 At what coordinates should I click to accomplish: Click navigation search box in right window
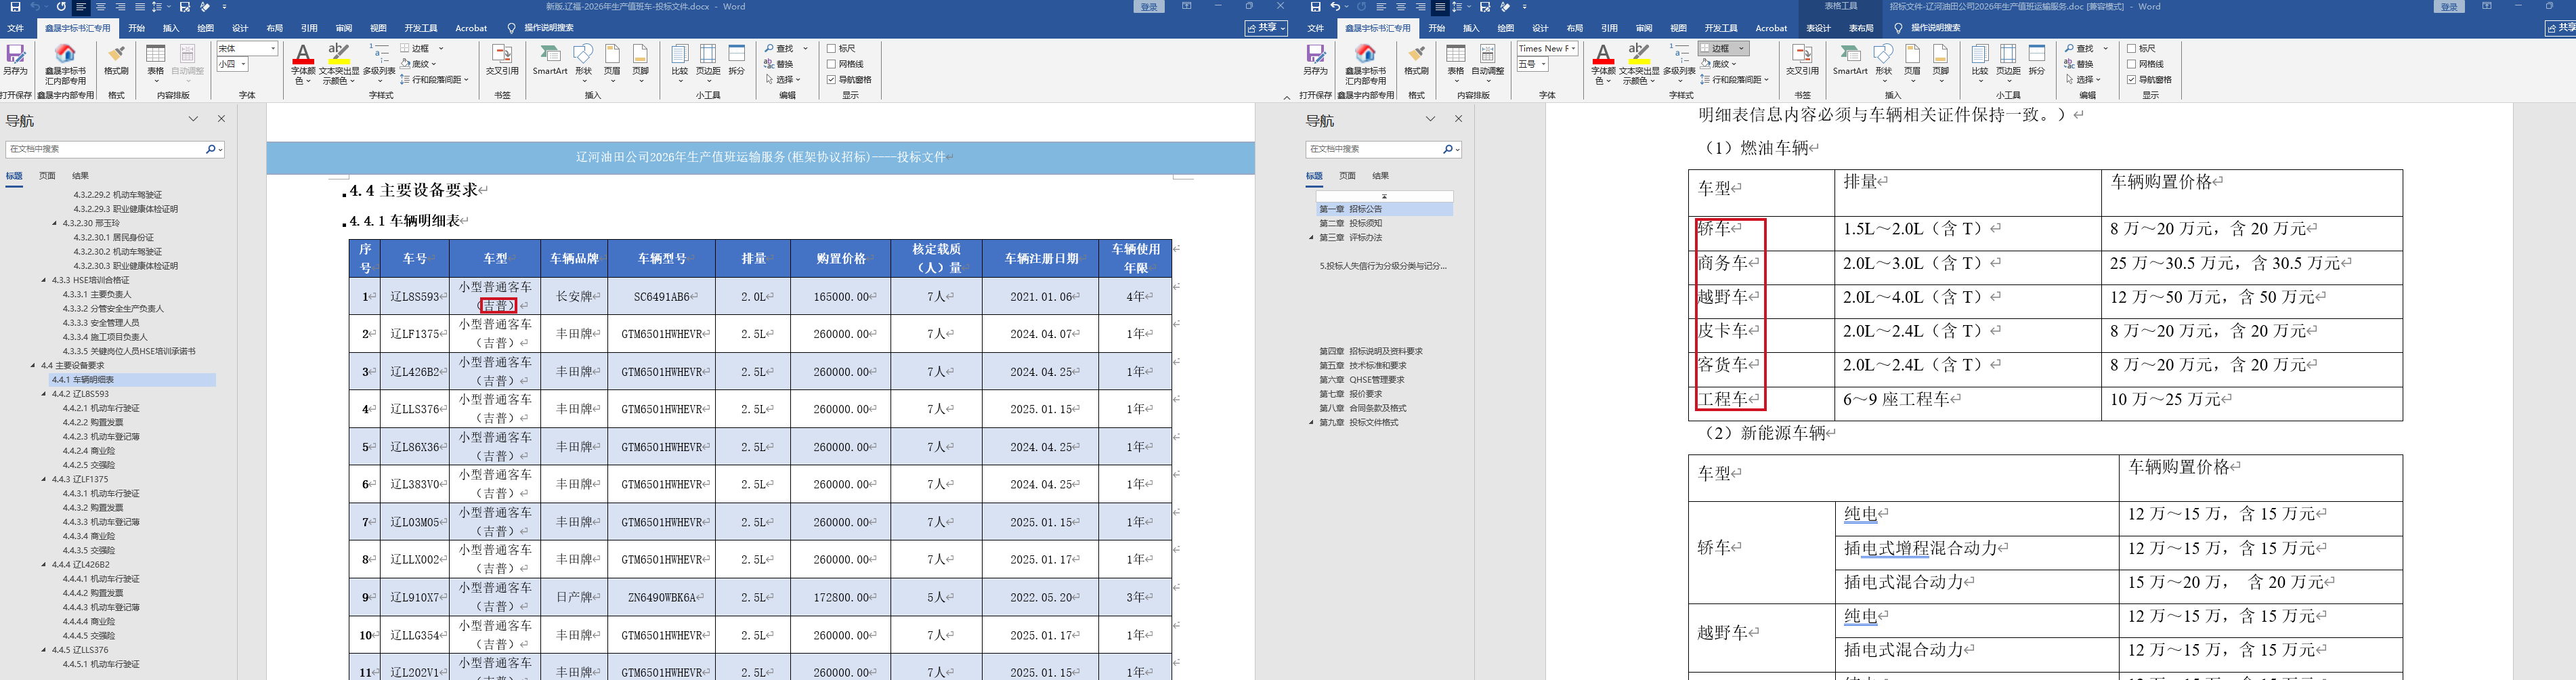(1373, 149)
